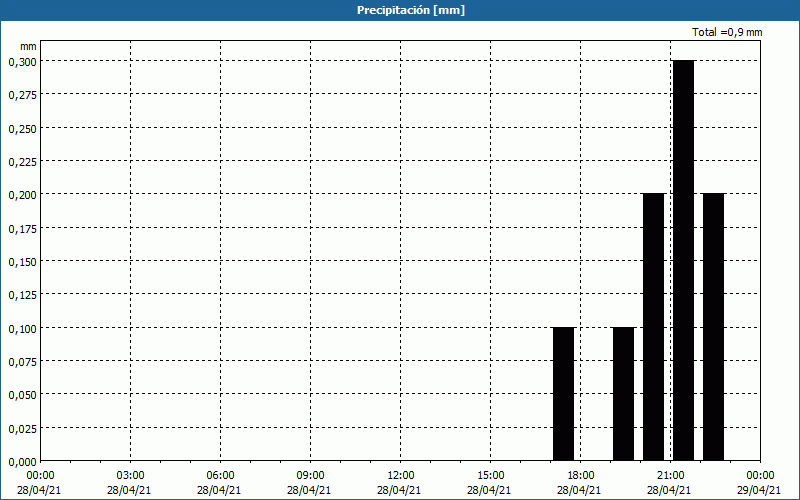800x500 pixels.
Task: Click the 18:00 28/04/21 x-axis label
Action: (x=580, y=483)
